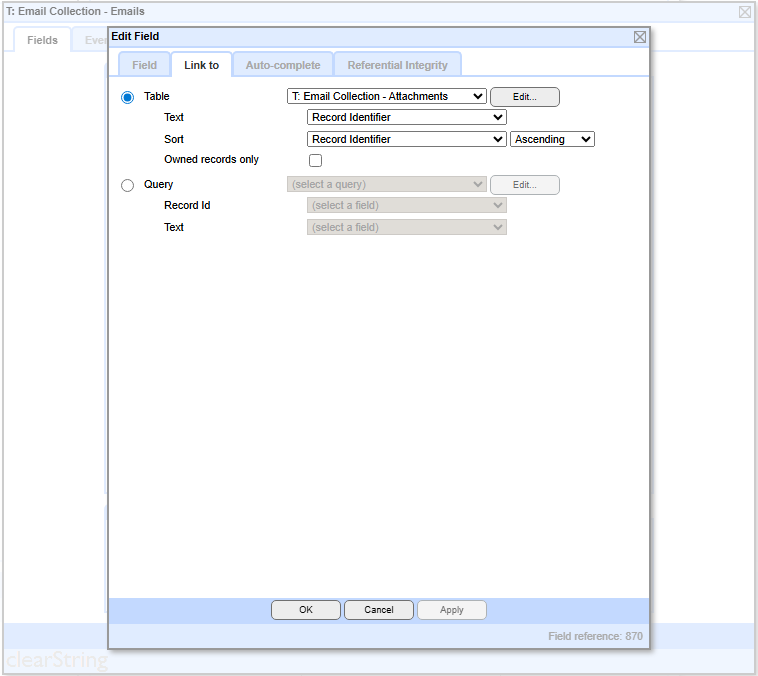The width and height of the screenshot is (758, 676).
Task: Open the Sort field dropdown
Action: click(406, 139)
